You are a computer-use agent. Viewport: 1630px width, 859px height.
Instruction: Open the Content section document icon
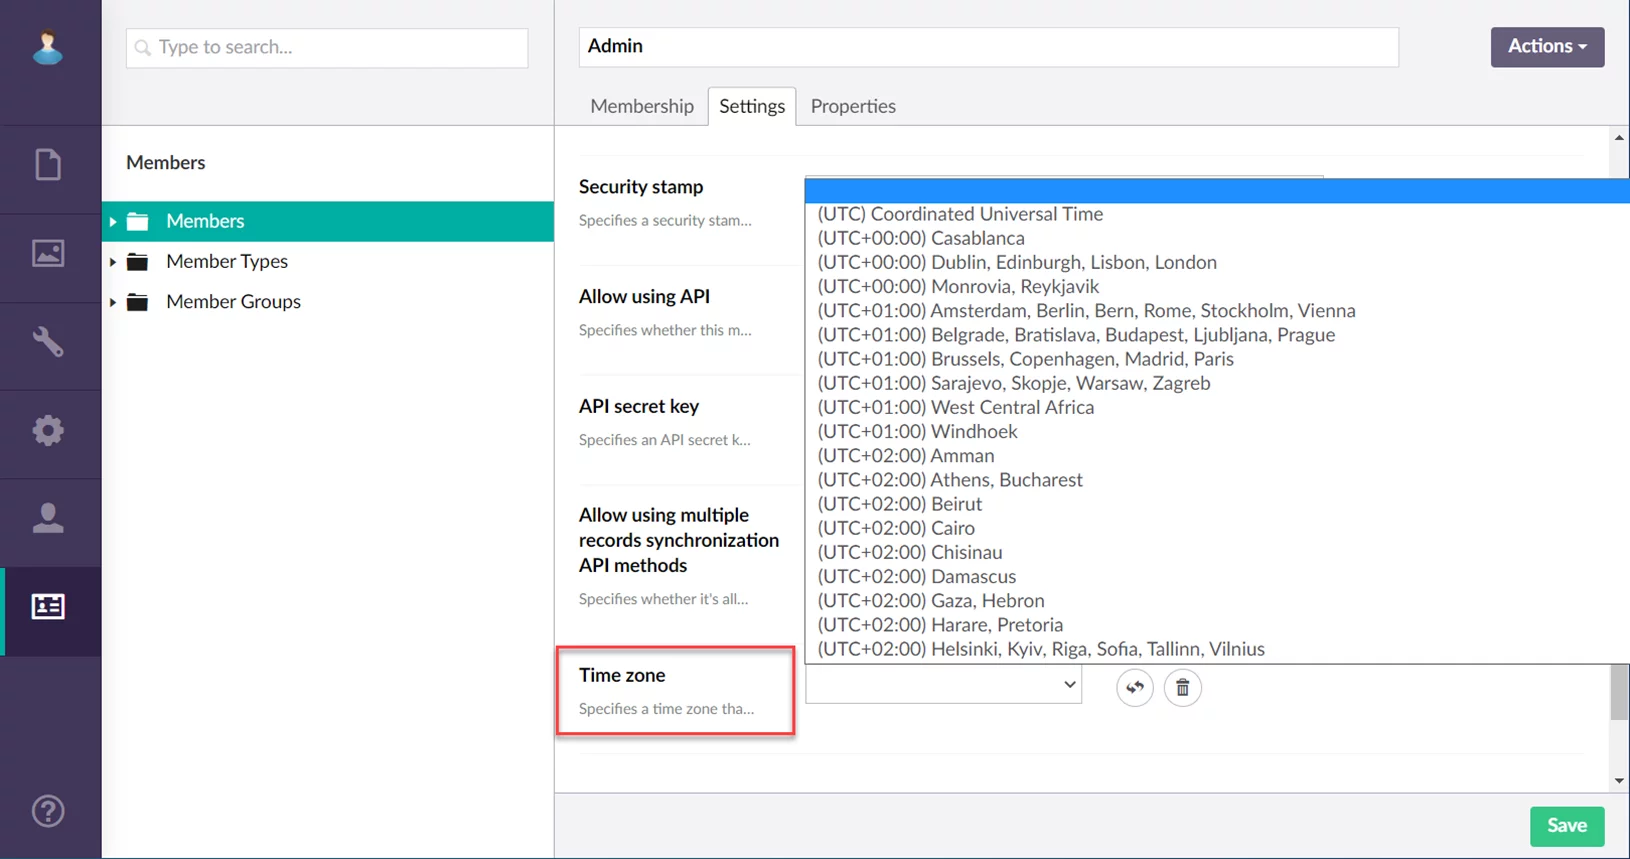(x=48, y=165)
